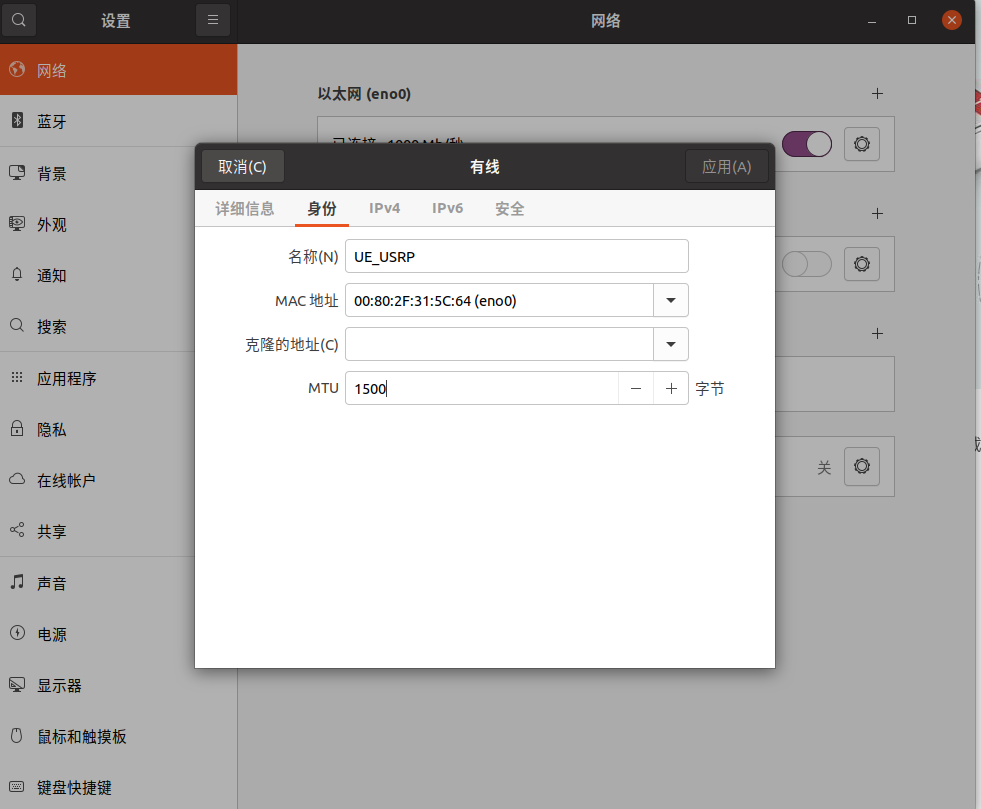
Task: Open the 在线帐户 settings label
Action: click(66, 481)
